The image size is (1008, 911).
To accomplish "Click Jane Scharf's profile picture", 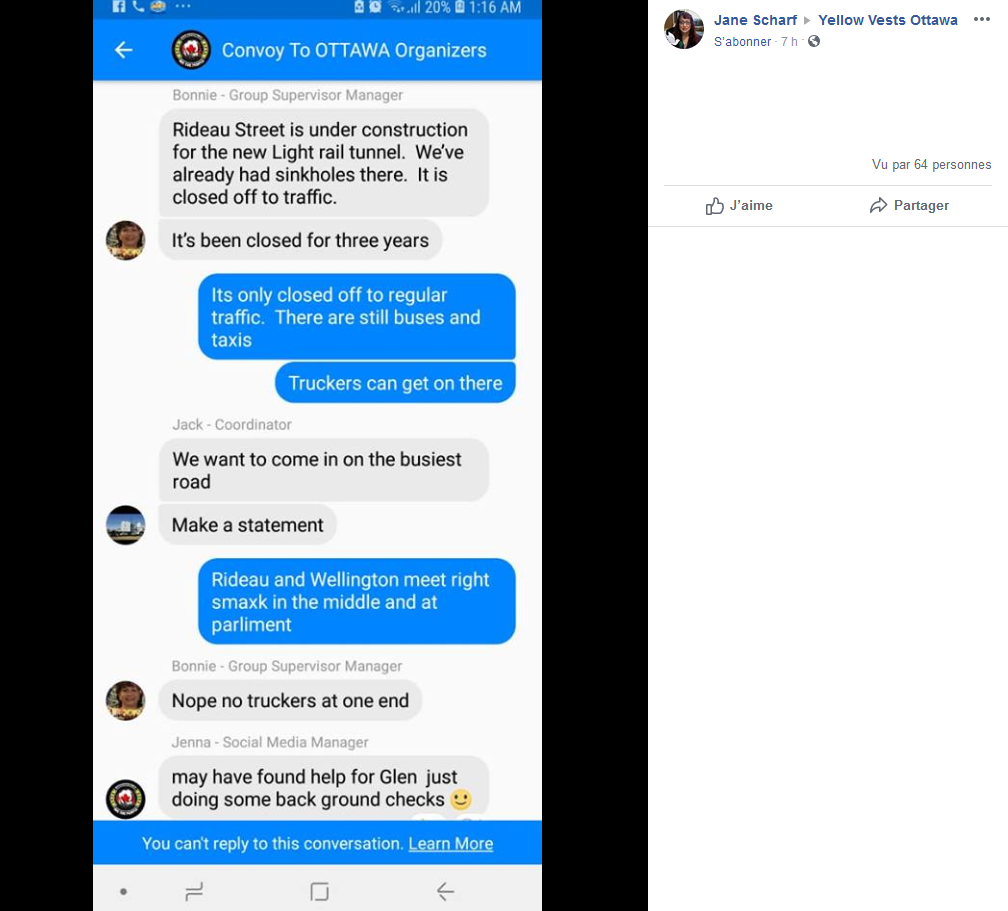I will pos(684,29).
